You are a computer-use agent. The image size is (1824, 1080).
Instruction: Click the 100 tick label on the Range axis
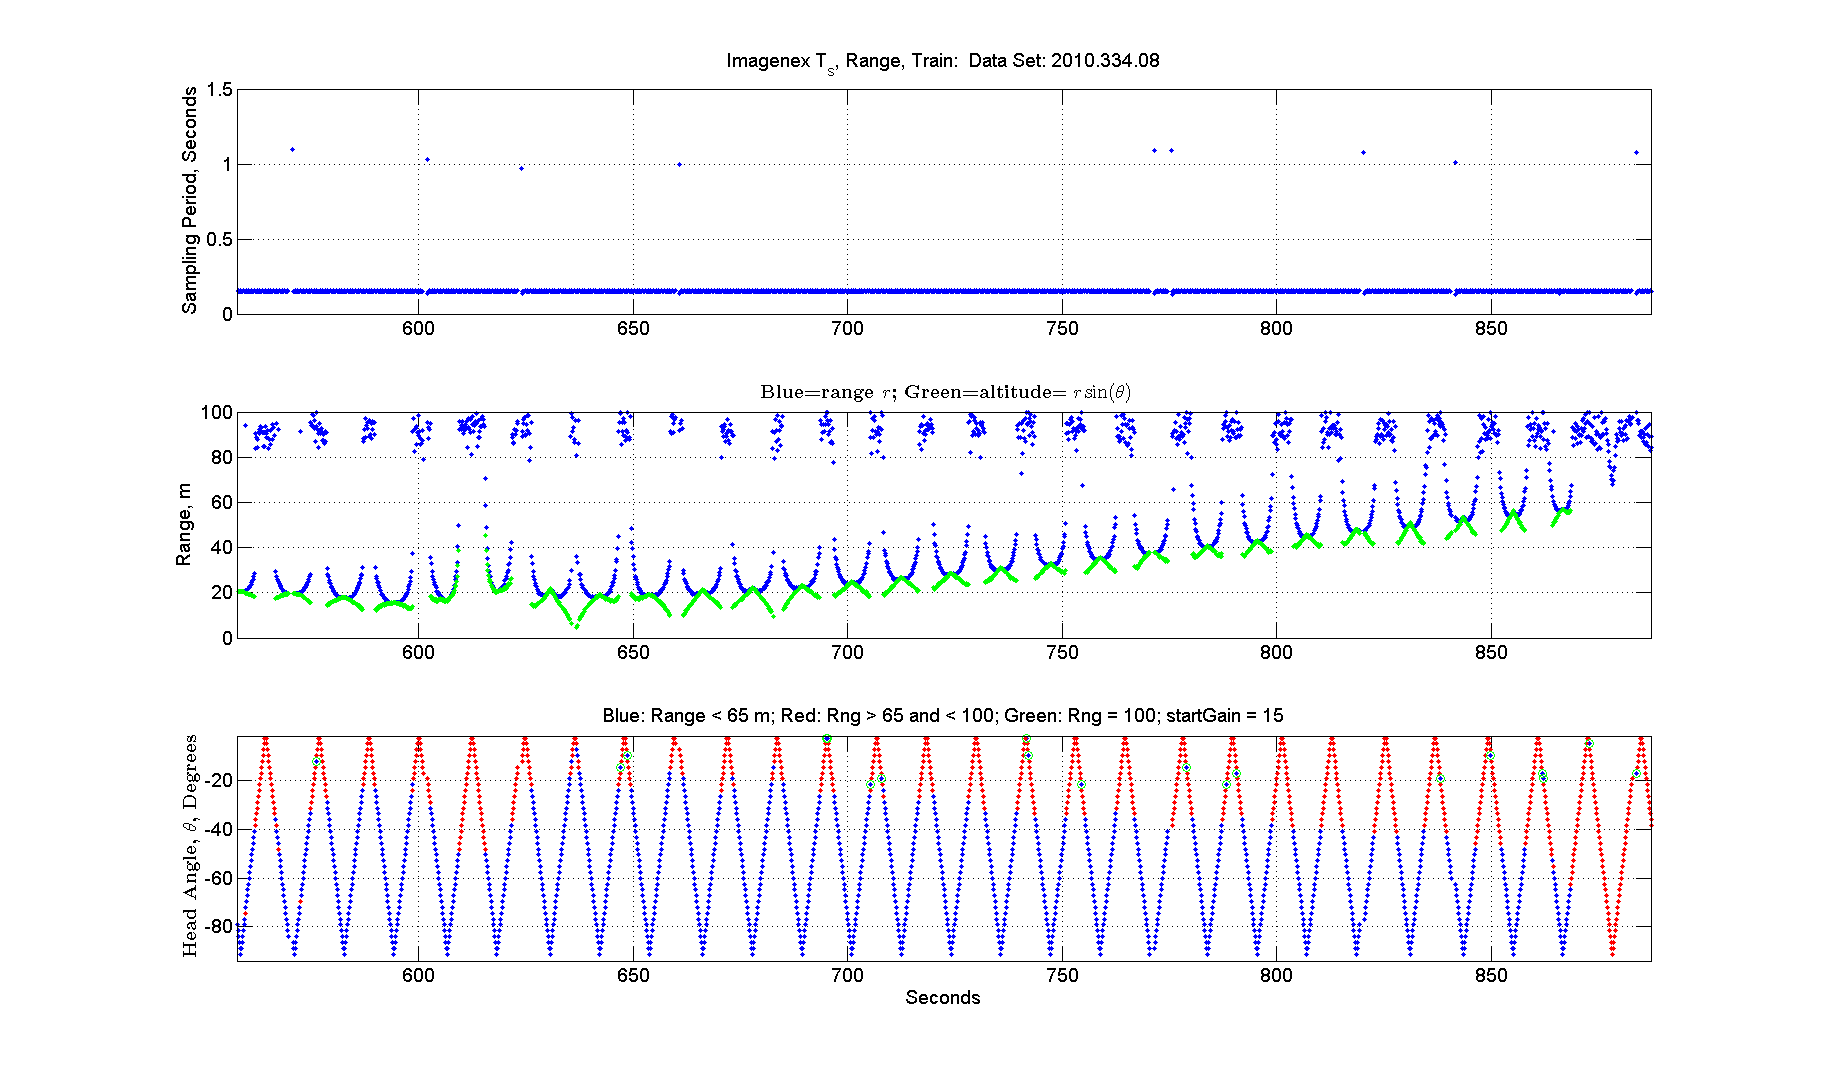click(x=217, y=412)
